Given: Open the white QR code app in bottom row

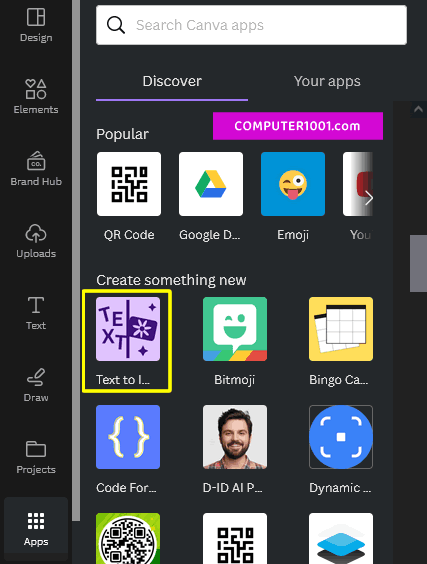Looking at the screenshot, I should coord(235,538).
